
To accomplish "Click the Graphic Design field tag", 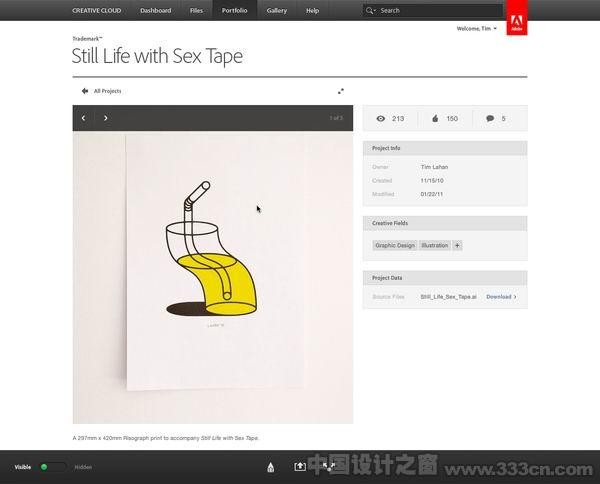I will 395,245.
